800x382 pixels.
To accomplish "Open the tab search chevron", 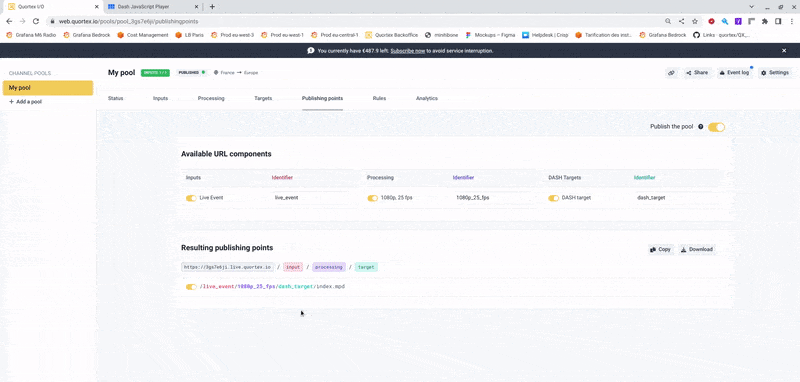I will click(752, 7).
